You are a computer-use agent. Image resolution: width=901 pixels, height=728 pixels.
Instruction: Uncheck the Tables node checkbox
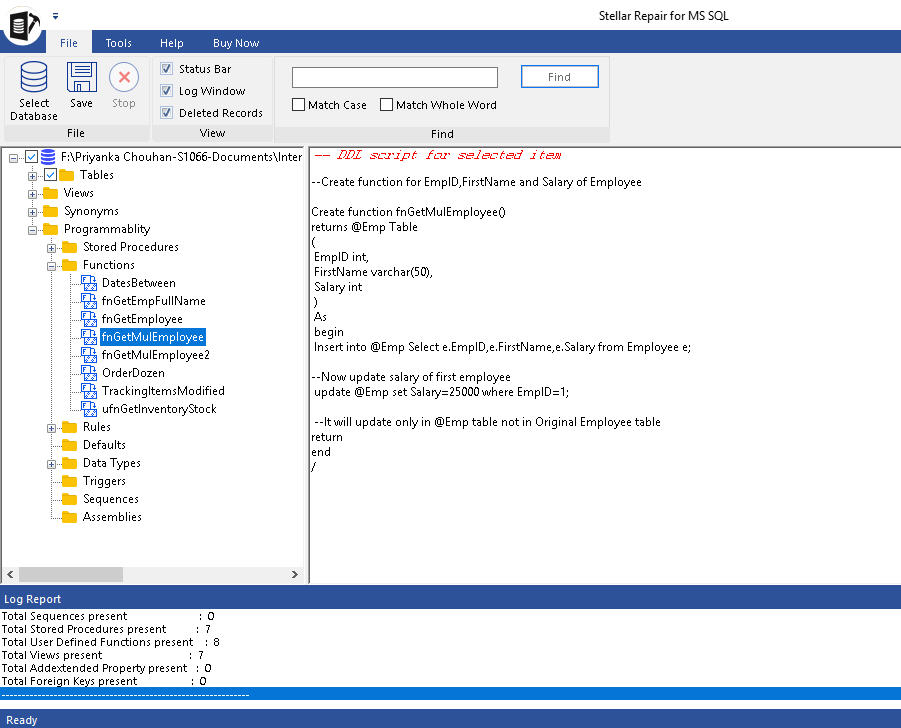[x=51, y=175]
